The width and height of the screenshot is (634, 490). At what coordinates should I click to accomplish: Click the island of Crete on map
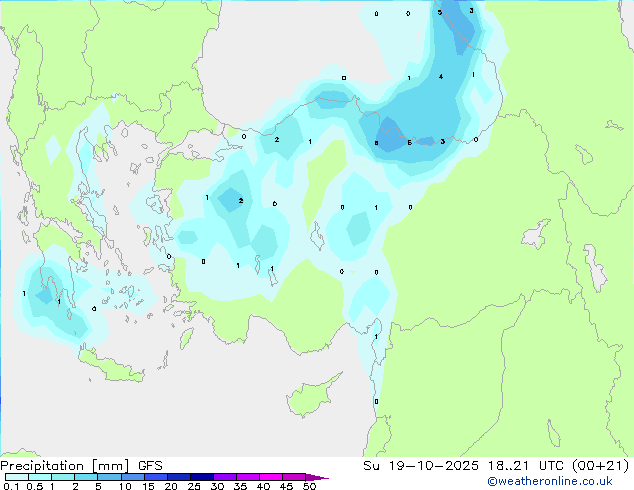110,367
